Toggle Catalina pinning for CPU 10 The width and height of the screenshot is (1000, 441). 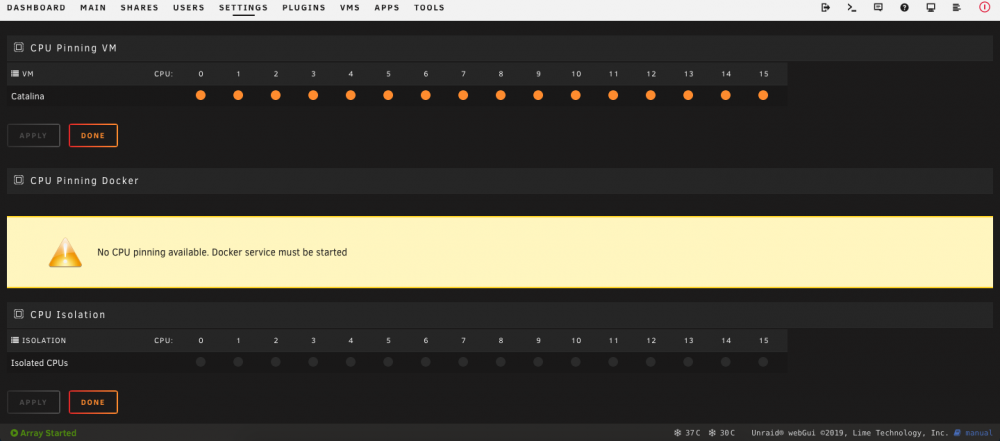[x=575, y=95]
